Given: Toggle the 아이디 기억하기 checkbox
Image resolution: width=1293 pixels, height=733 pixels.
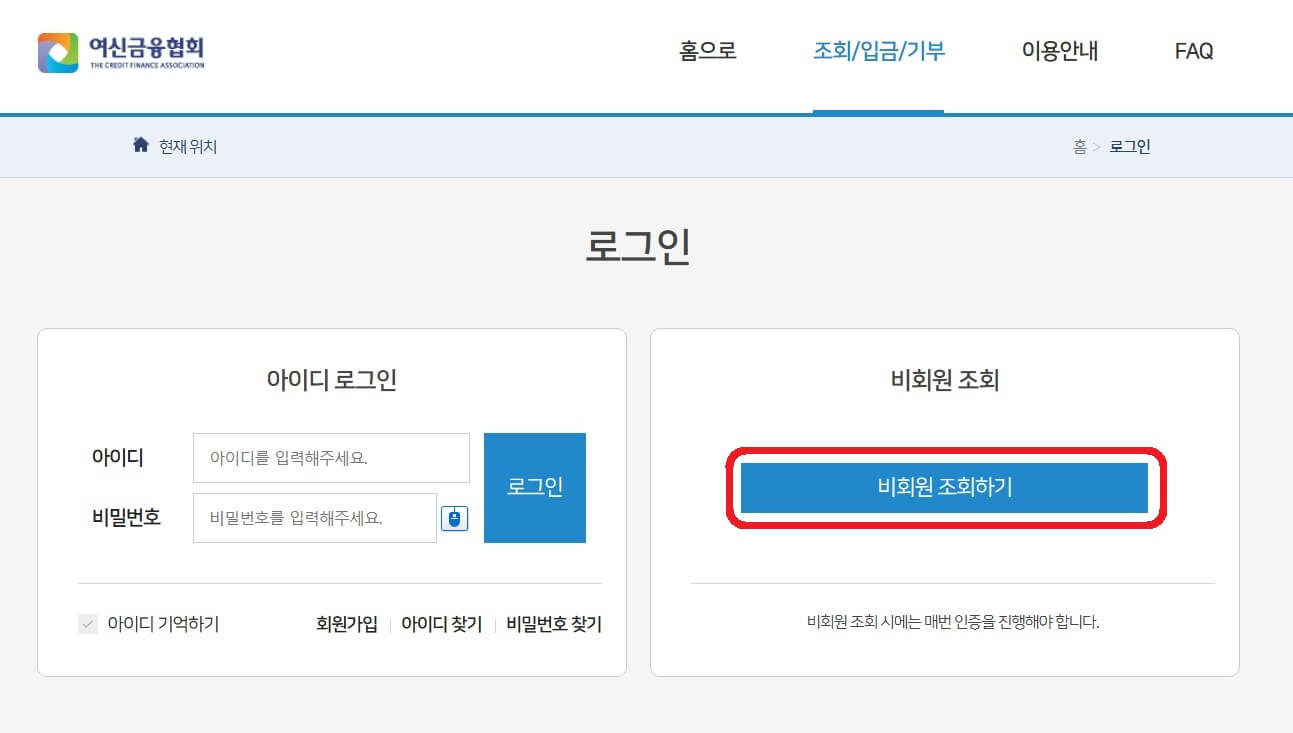Looking at the screenshot, I should [x=88, y=624].
